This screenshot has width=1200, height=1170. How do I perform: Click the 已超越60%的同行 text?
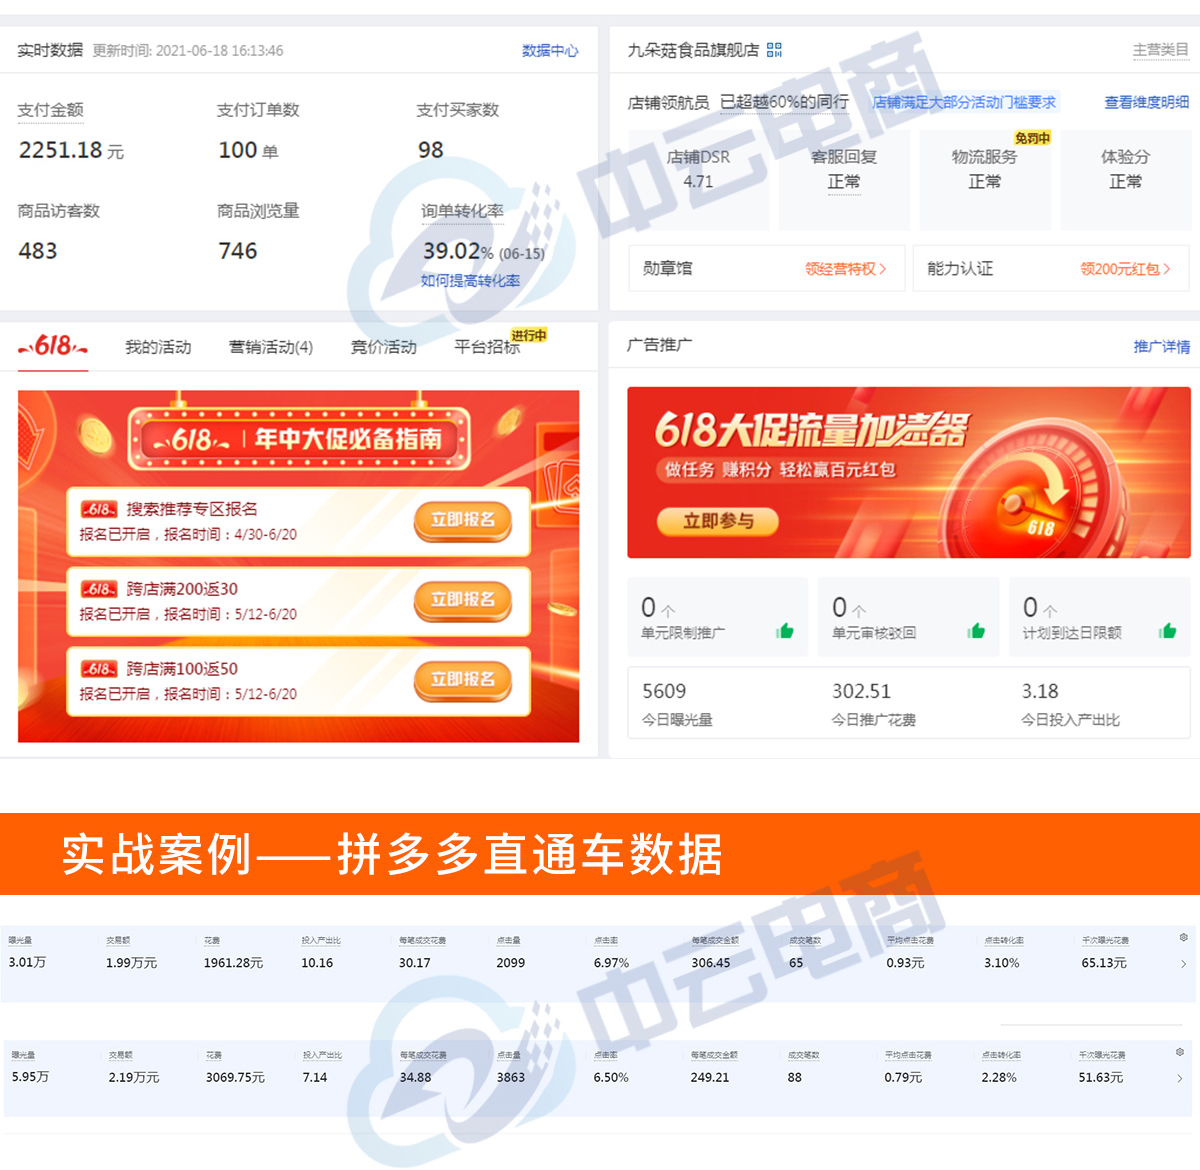(784, 102)
